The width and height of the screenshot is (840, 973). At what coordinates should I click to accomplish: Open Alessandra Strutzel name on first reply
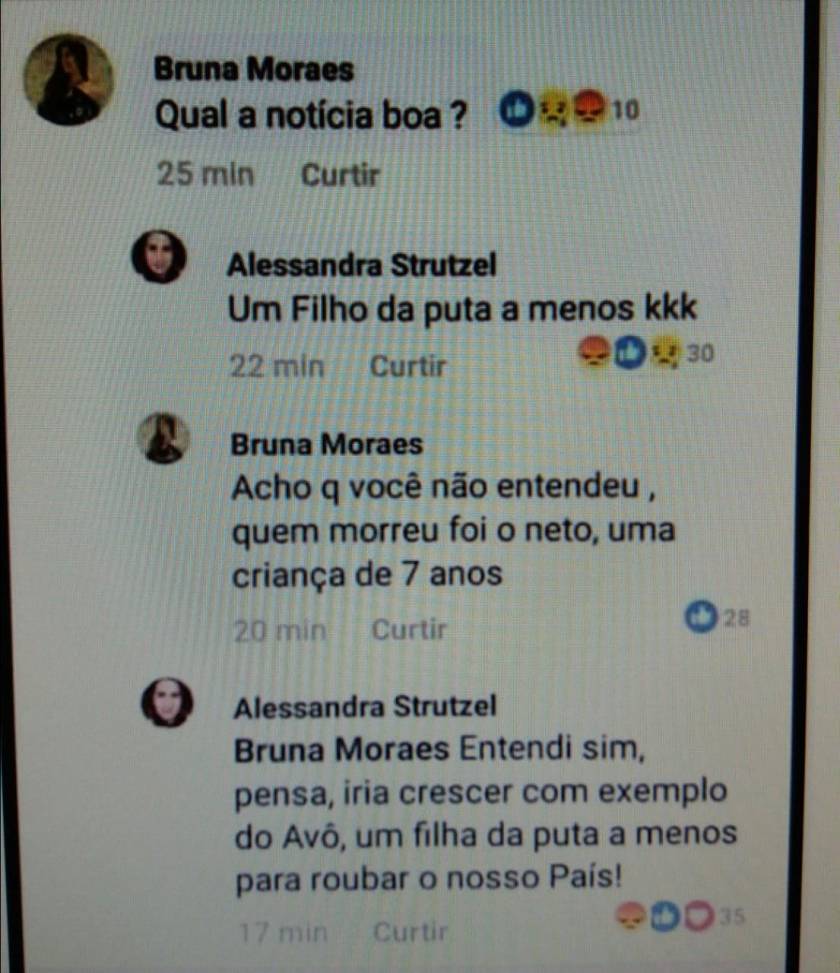point(362,265)
